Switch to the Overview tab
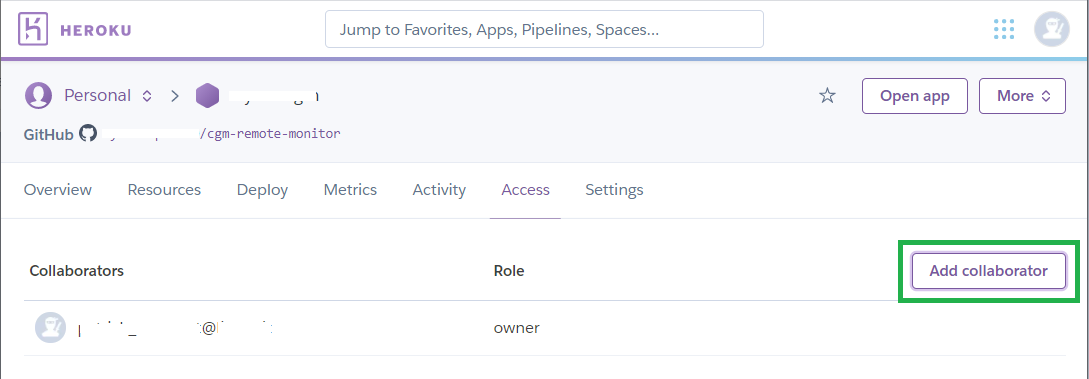 coord(58,190)
